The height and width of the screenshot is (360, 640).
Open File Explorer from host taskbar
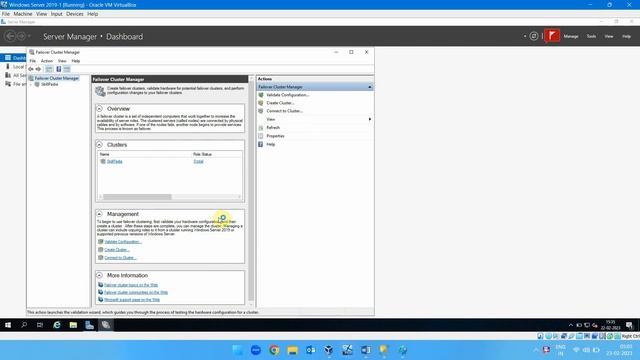(292, 350)
